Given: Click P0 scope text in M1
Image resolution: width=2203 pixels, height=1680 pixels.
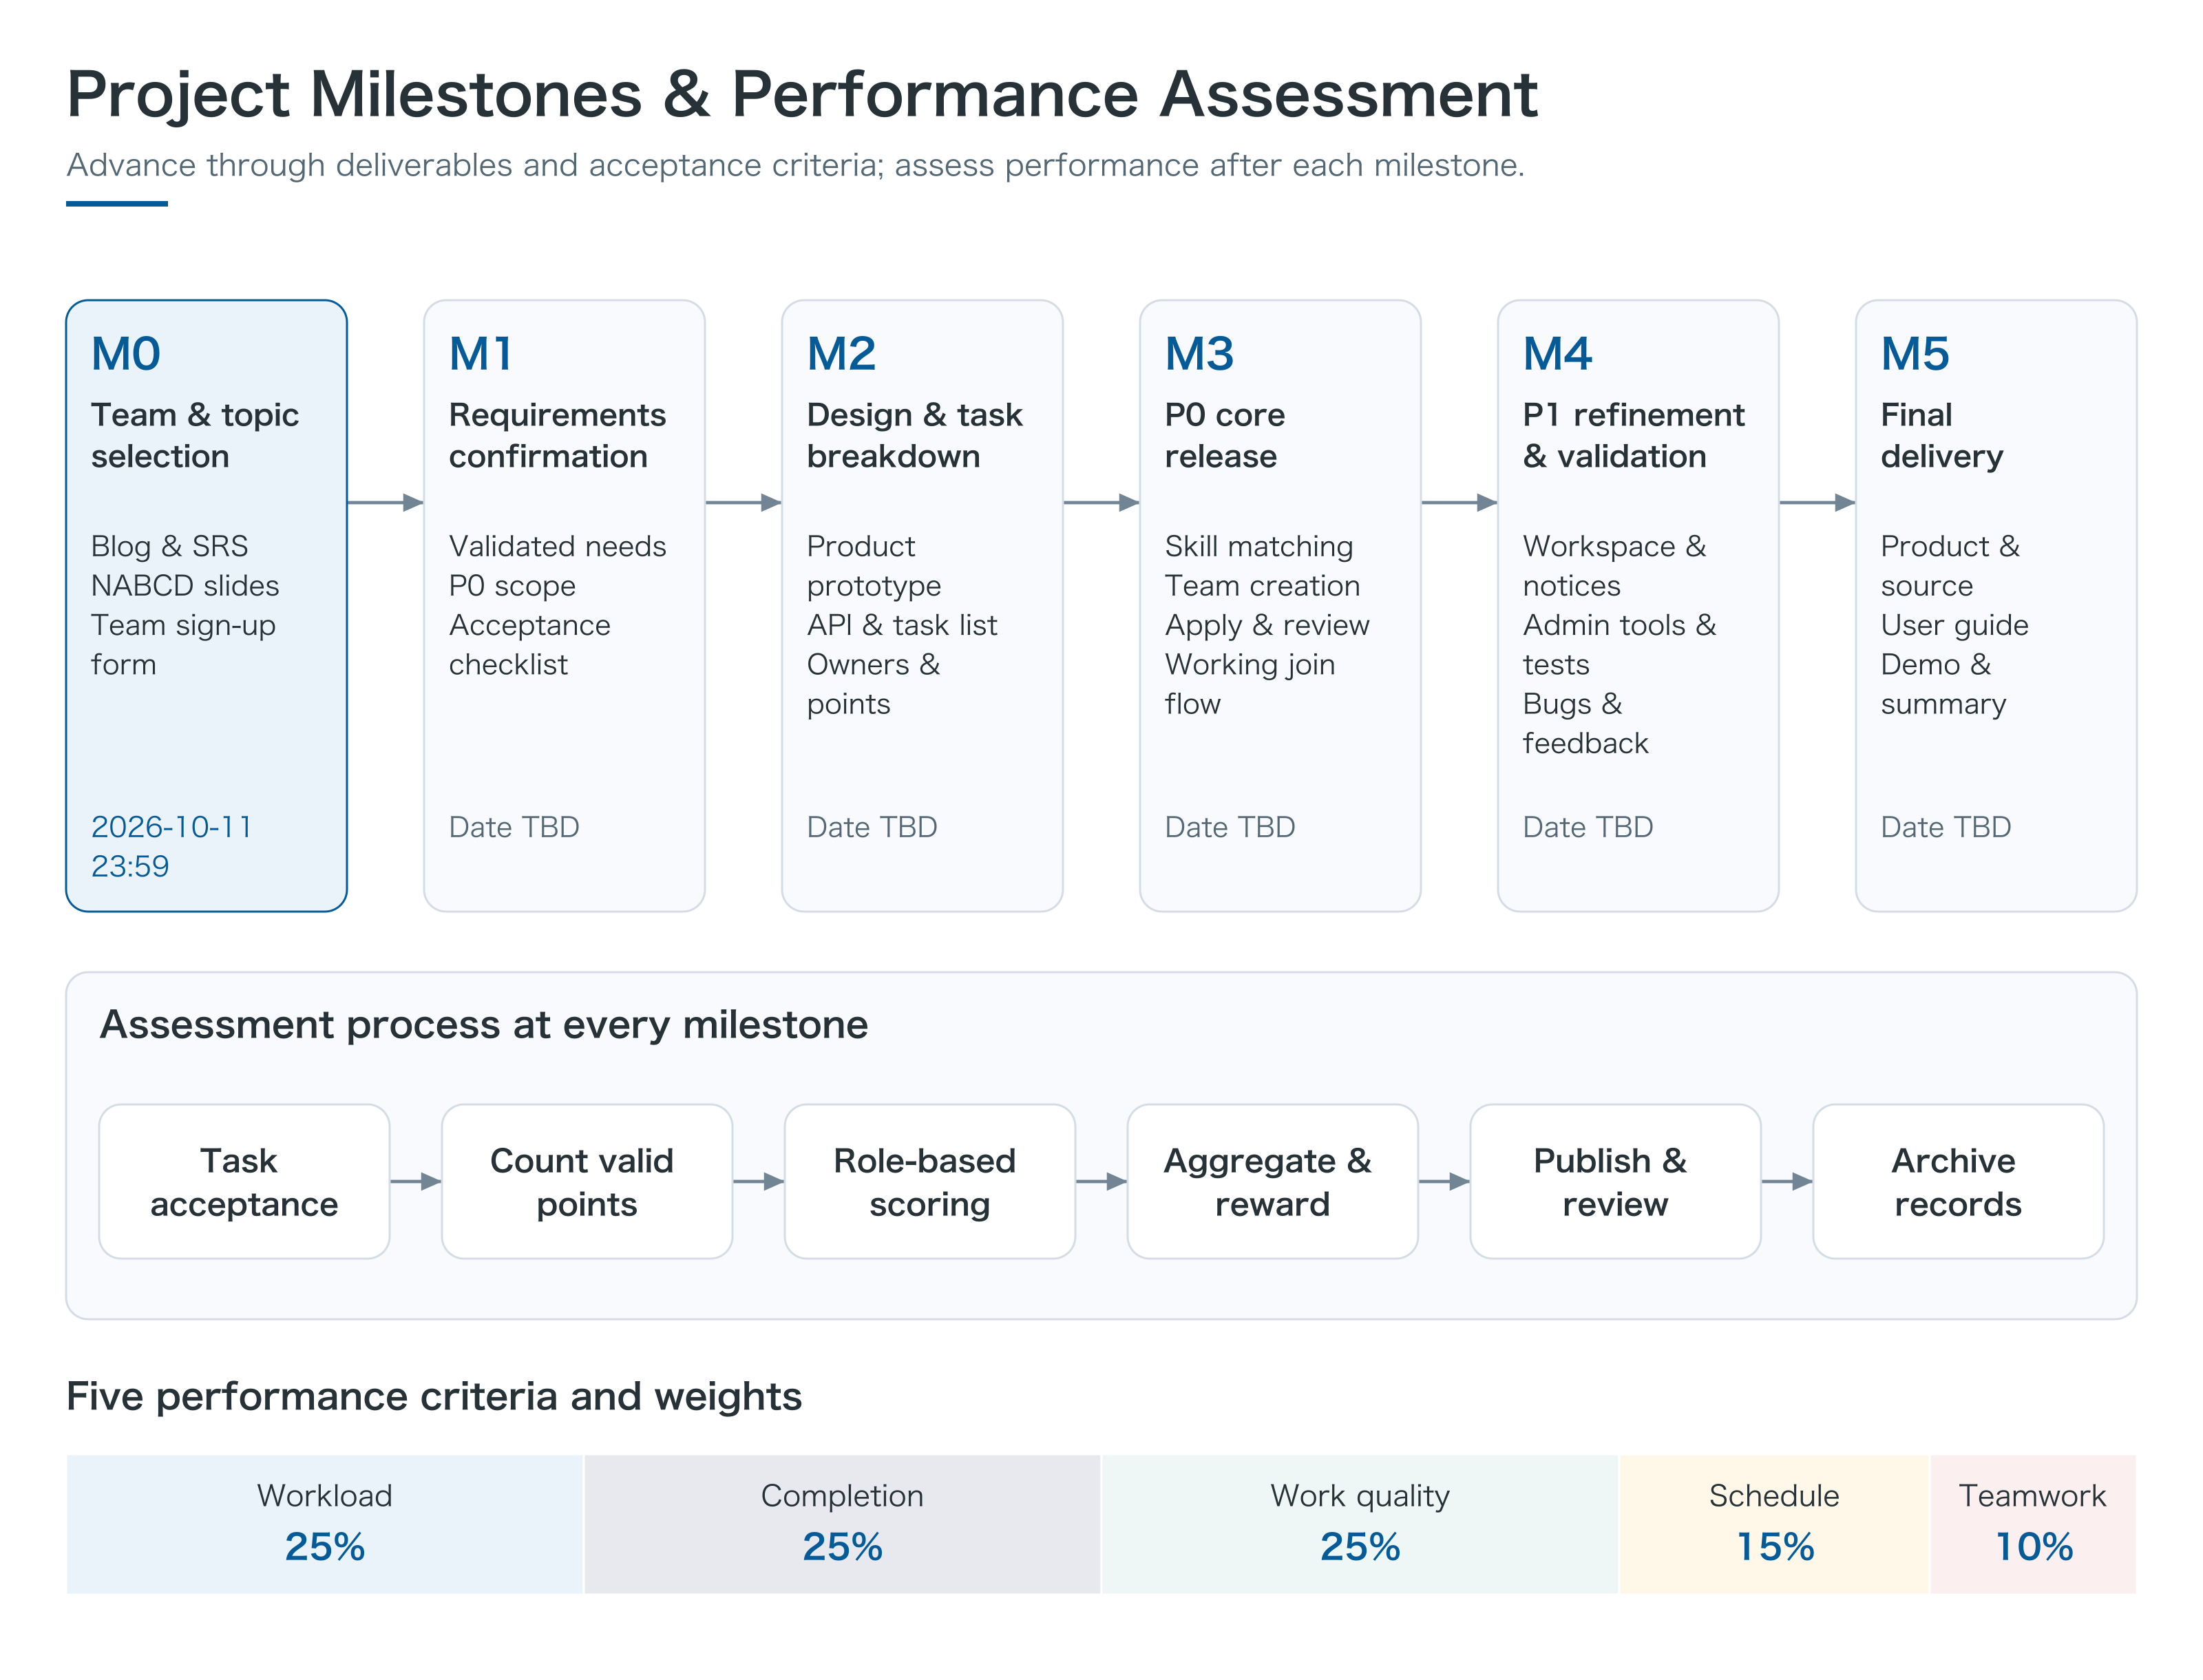Looking at the screenshot, I should pos(512,586).
